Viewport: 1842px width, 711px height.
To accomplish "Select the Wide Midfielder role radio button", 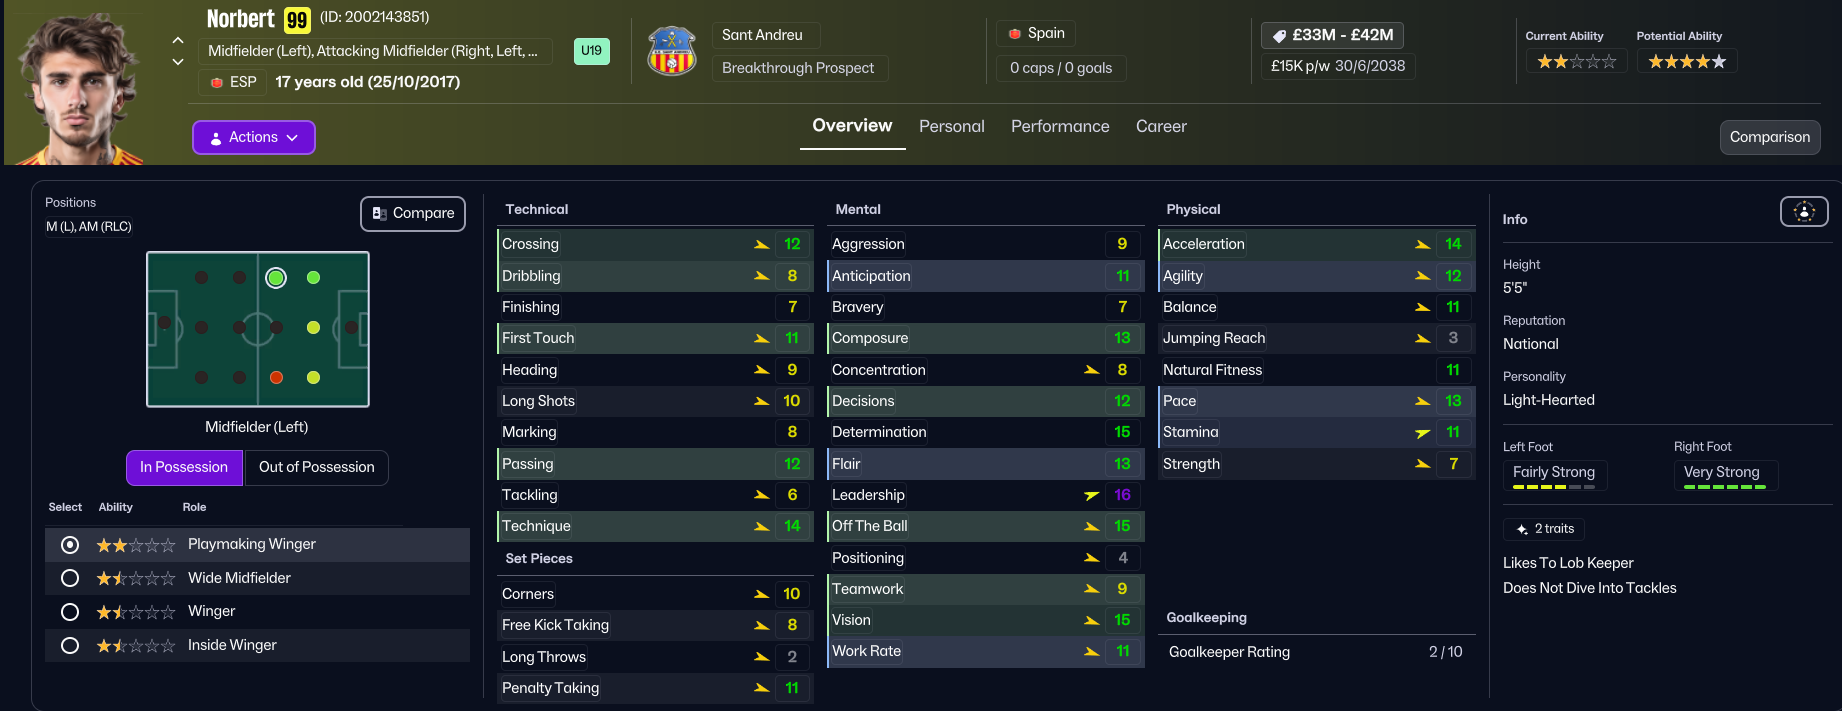I will pyautogui.click(x=70, y=578).
